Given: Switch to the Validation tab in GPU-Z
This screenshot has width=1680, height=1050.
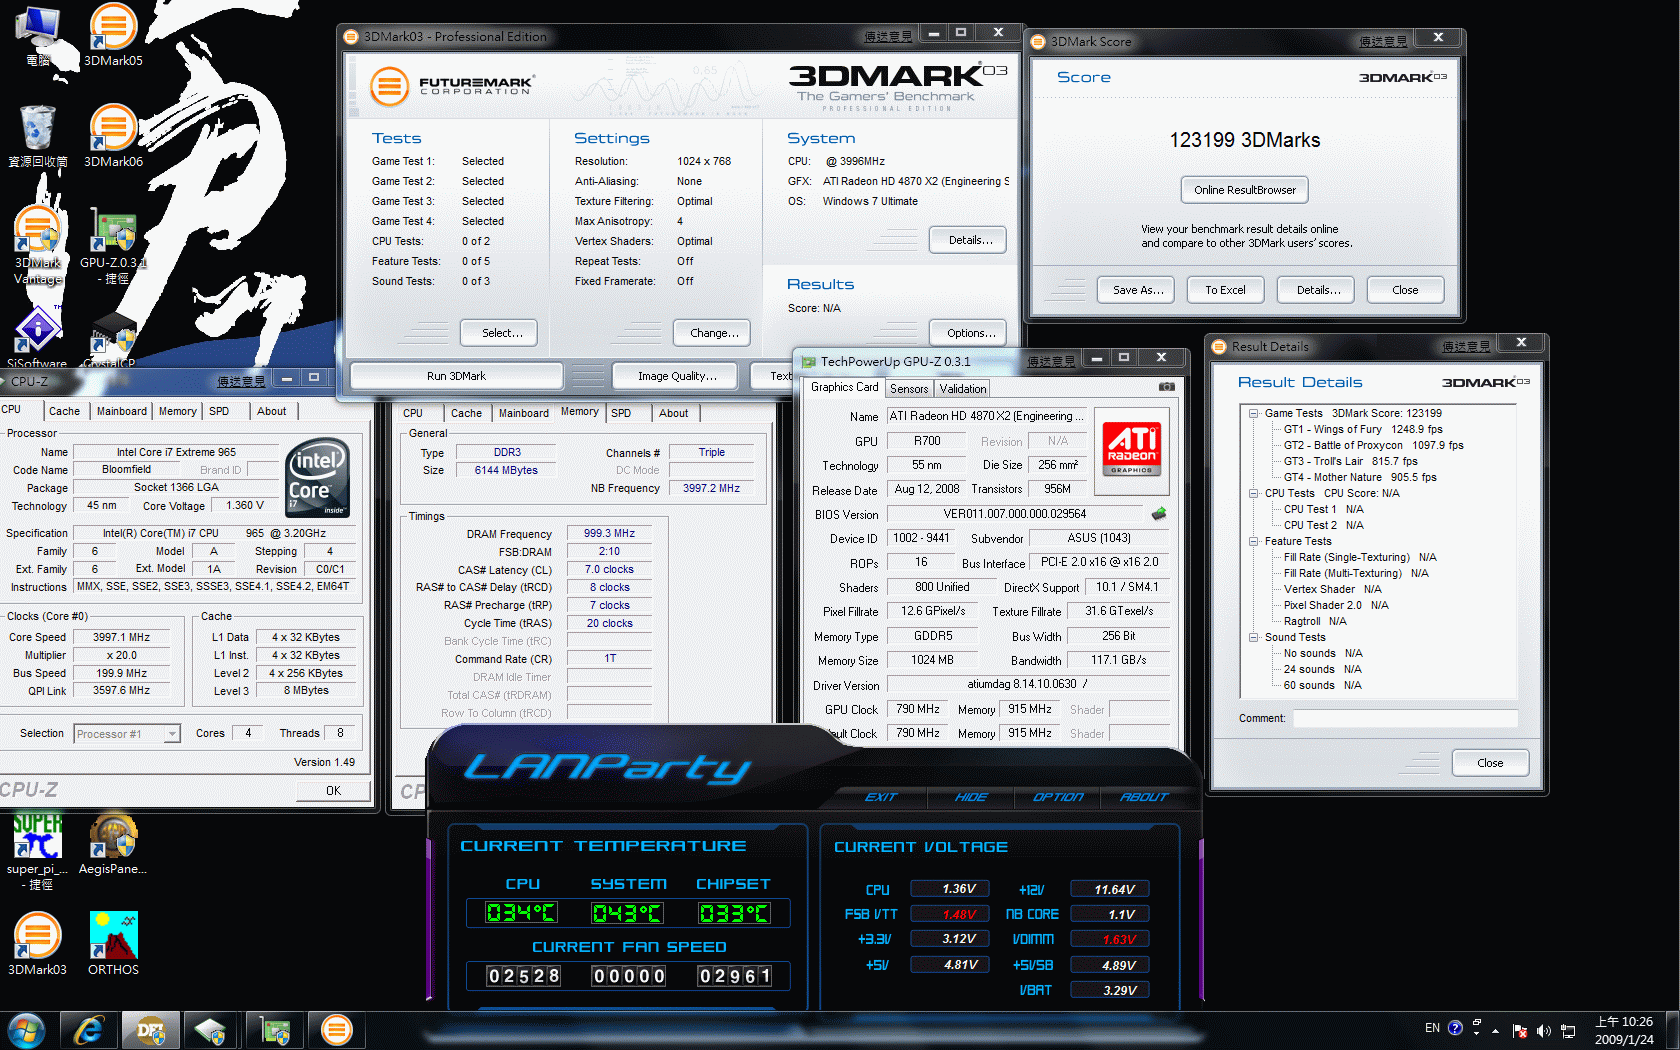Looking at the screenshot, I should click(963, 389).
